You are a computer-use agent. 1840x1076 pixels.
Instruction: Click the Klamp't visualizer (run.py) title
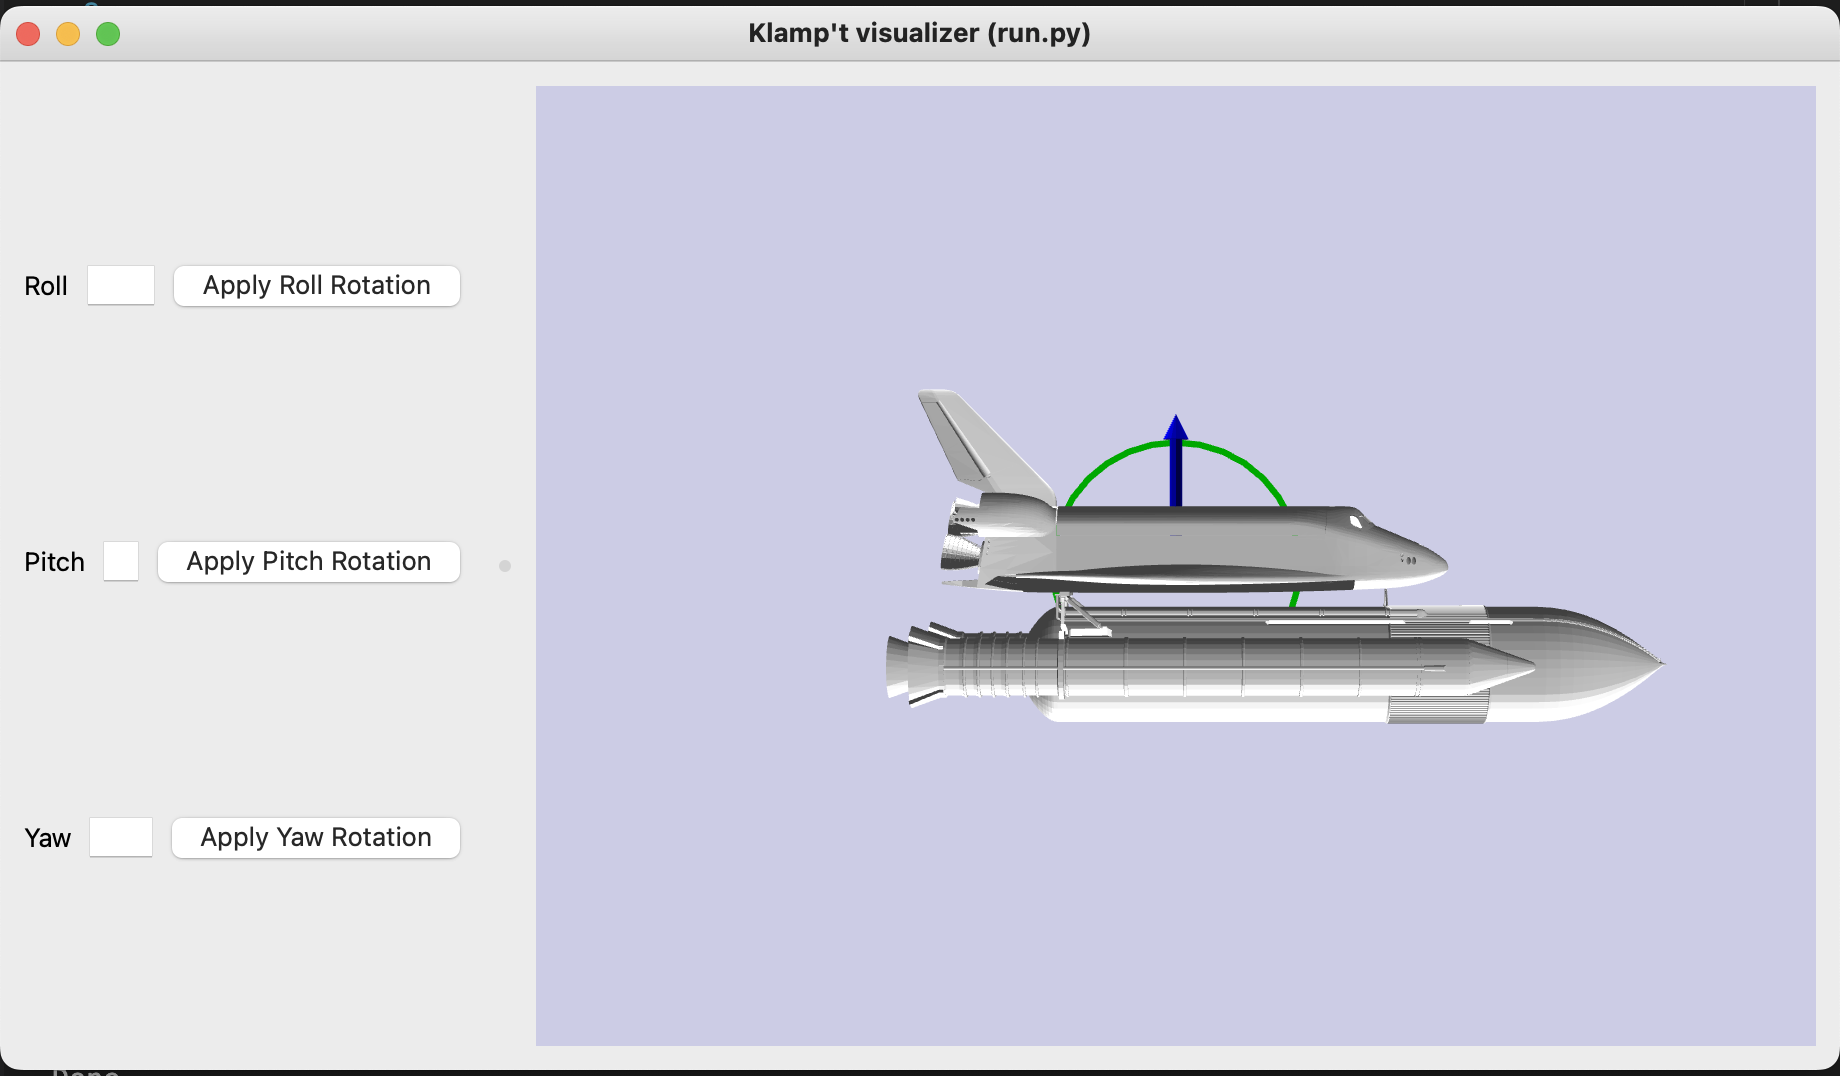[x=920, y=33]
